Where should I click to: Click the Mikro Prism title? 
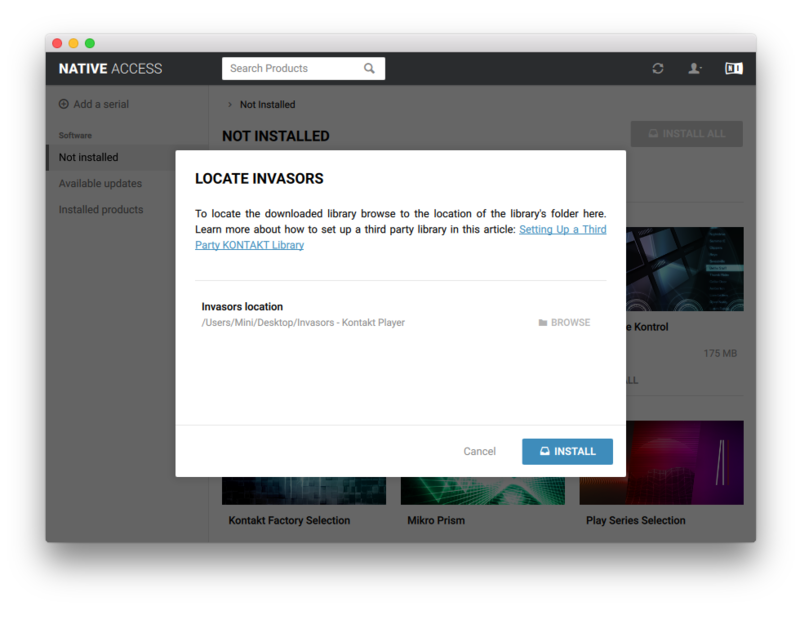(436, 520)
